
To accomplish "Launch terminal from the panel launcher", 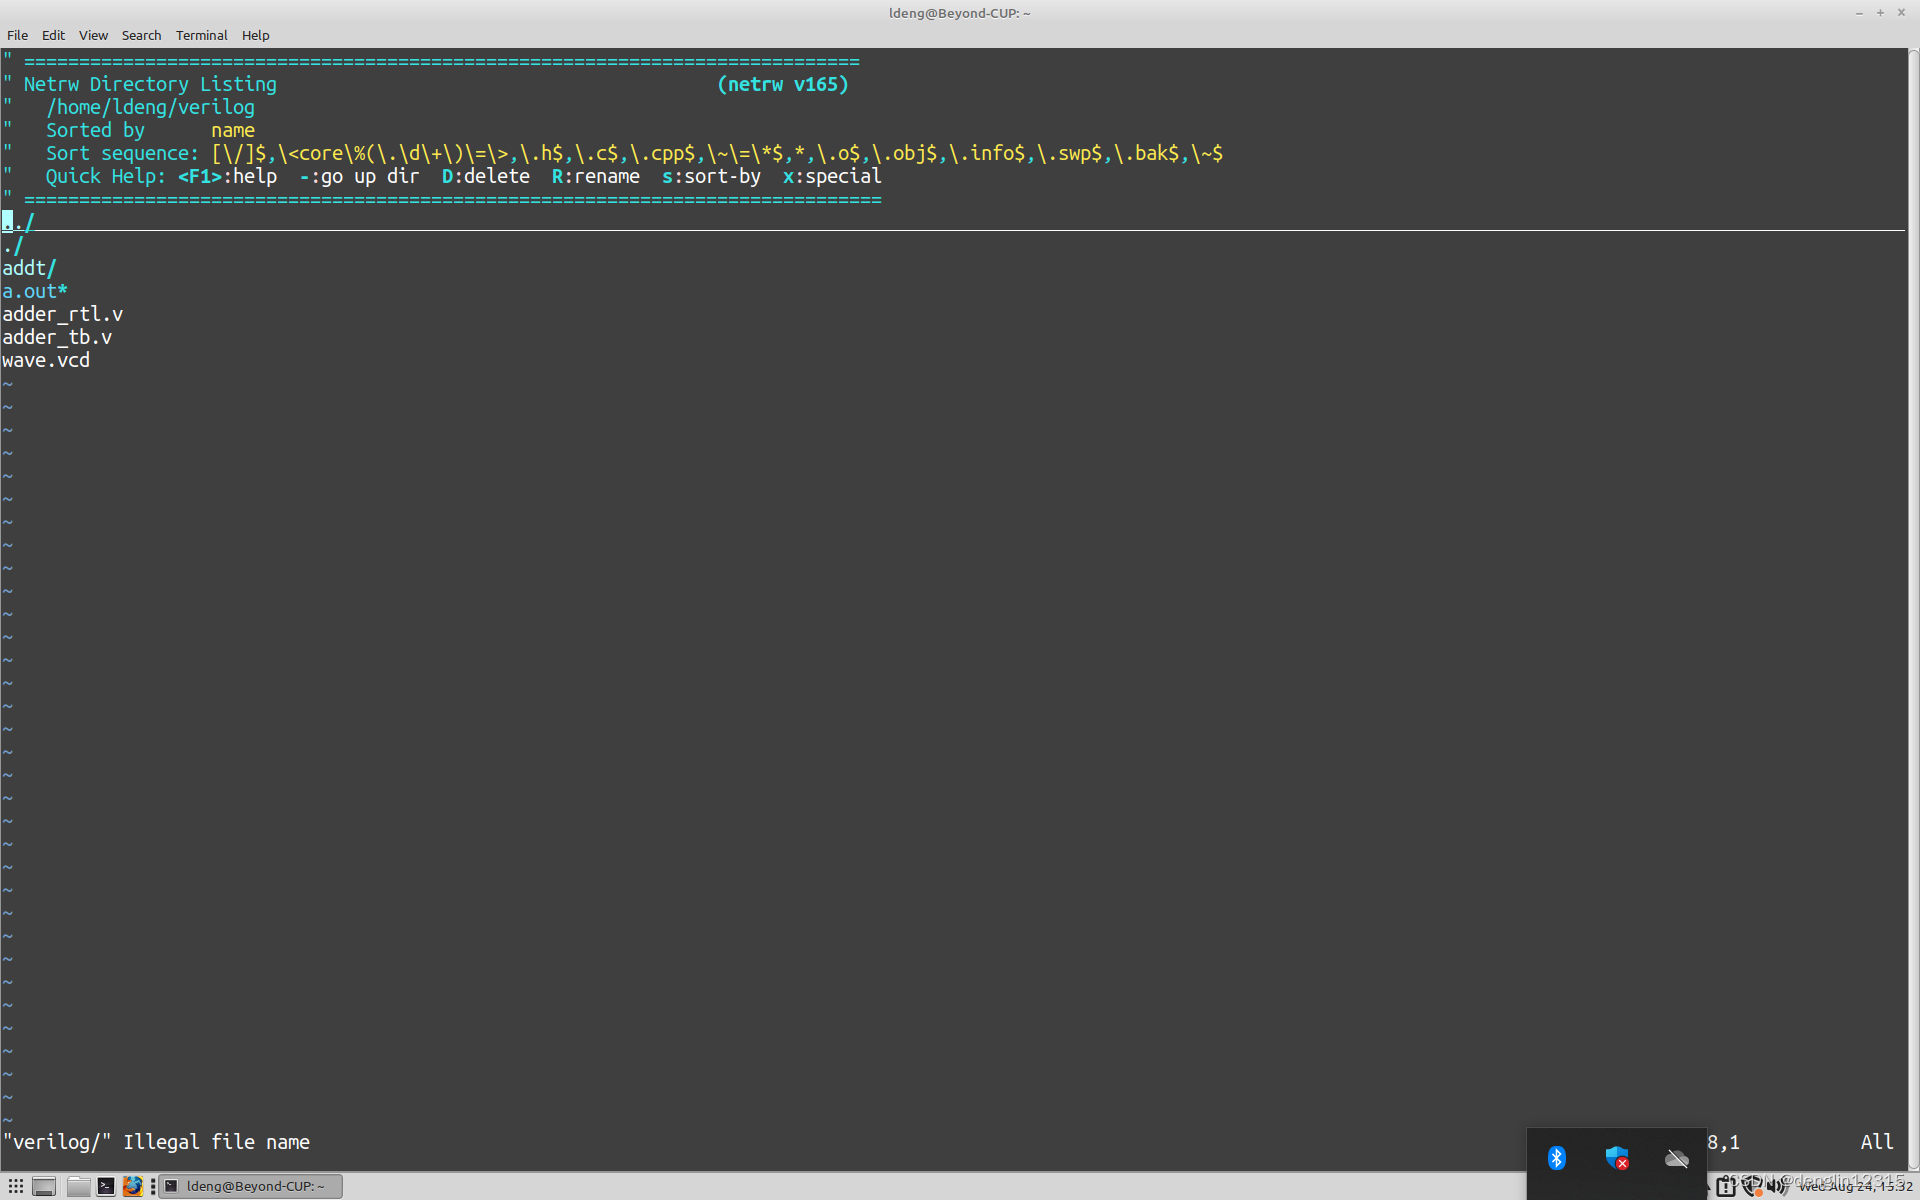I will [x=106, y=1186].
